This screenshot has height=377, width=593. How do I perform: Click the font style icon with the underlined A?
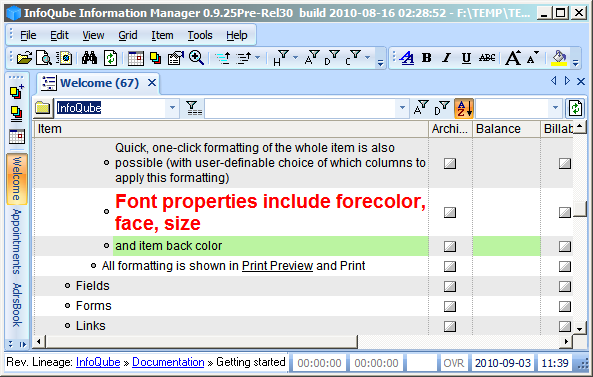[407, 58]
